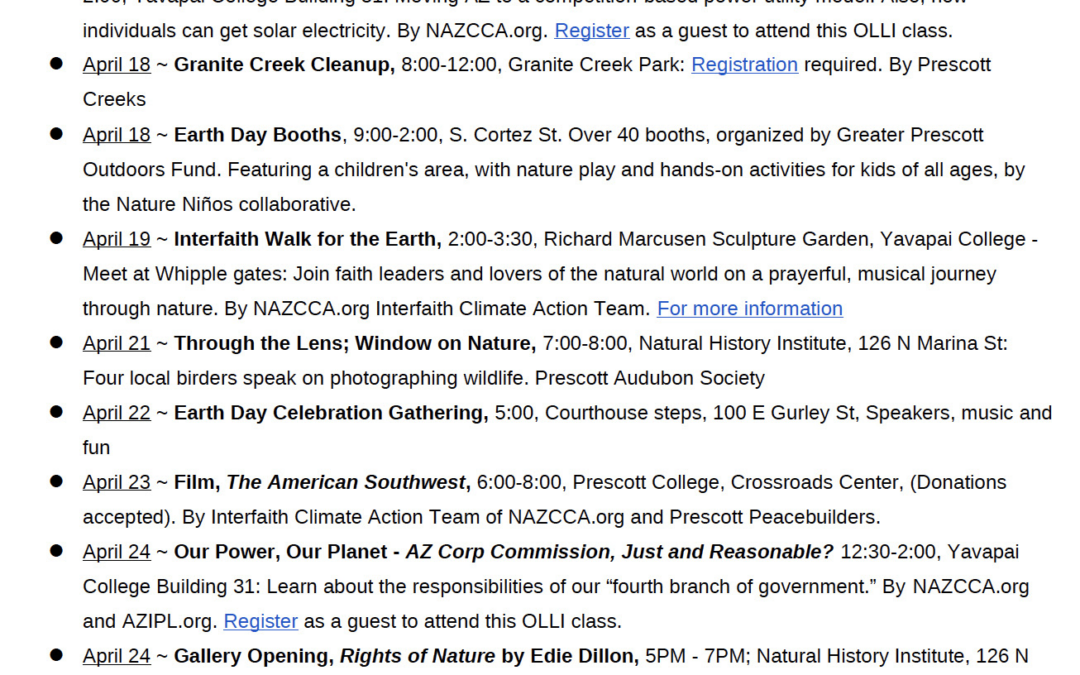The width and height of the screenshot is (1080, 675).
Task: Click the April 22 underlined date
Action: (116, 413)
